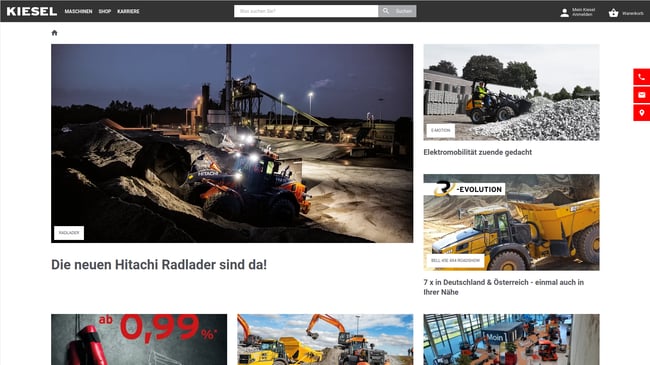
Task: Open the KARRIERE menu item
Action: click(128, 12)
